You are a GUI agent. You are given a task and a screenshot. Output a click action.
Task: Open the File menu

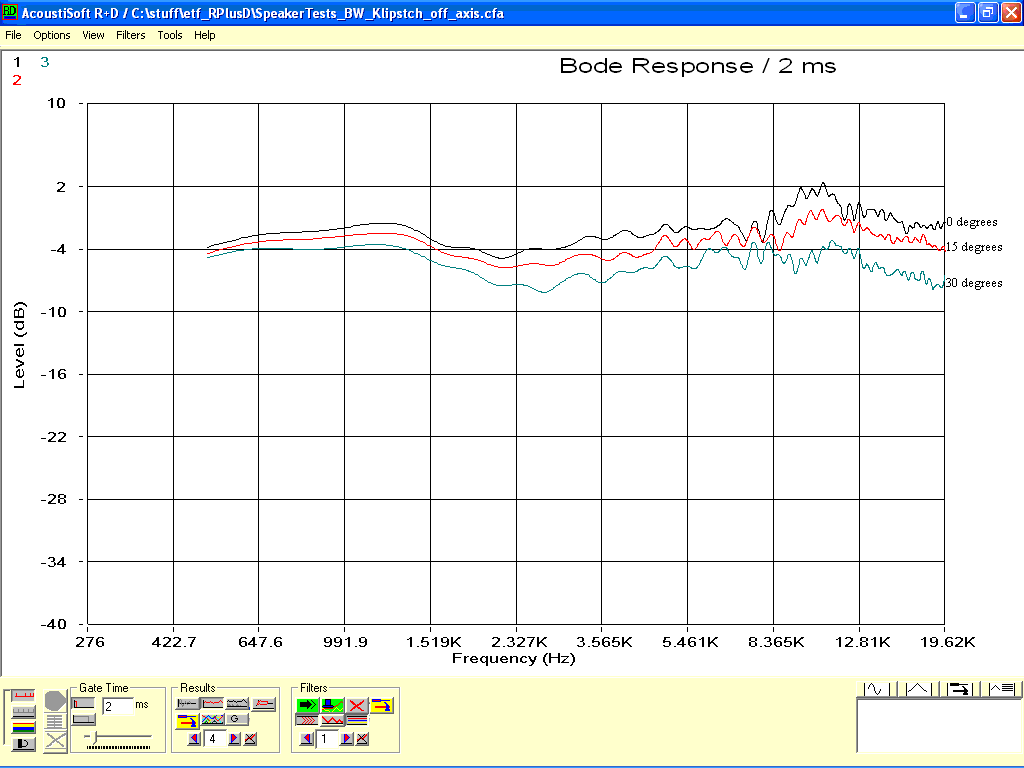pos(13,35)
